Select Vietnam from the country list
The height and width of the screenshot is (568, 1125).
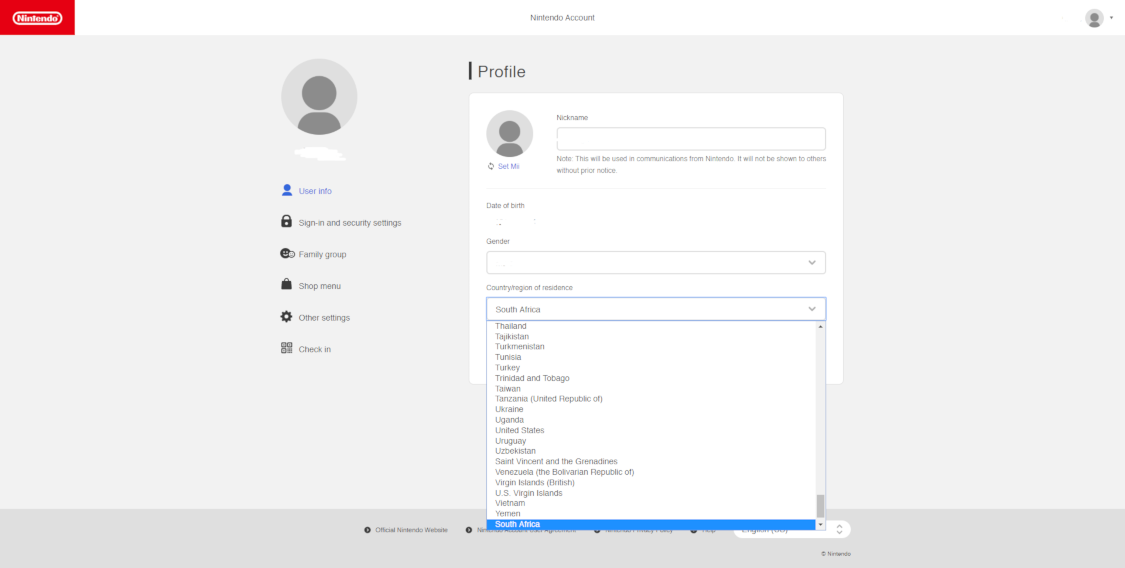(x=651, y=503)
